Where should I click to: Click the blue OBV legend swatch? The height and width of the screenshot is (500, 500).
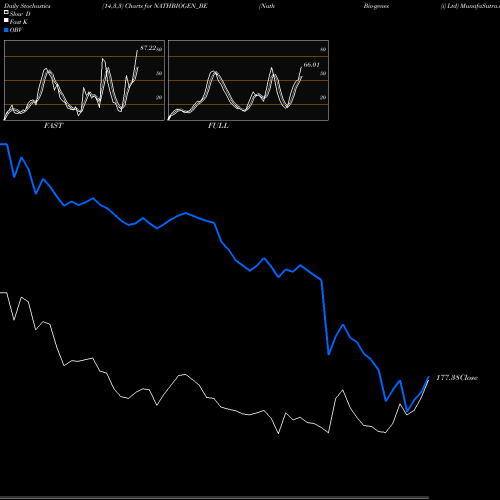tap(6, 30)
